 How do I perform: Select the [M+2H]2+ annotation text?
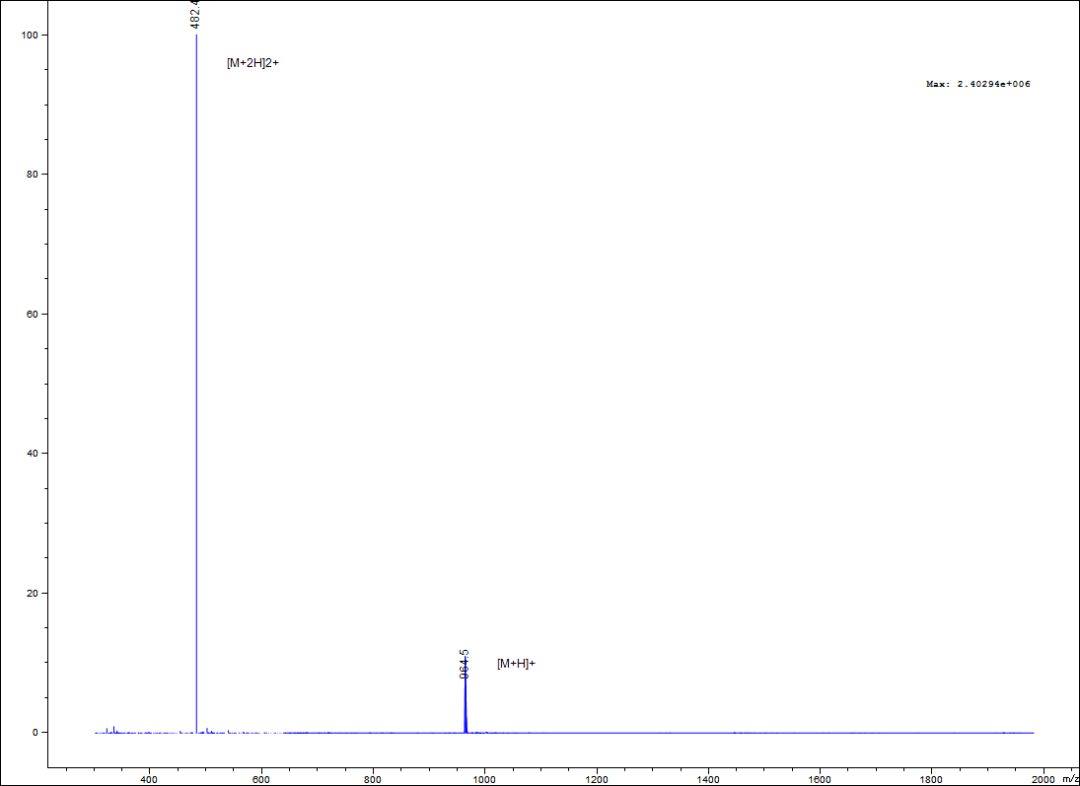point(253,63)
